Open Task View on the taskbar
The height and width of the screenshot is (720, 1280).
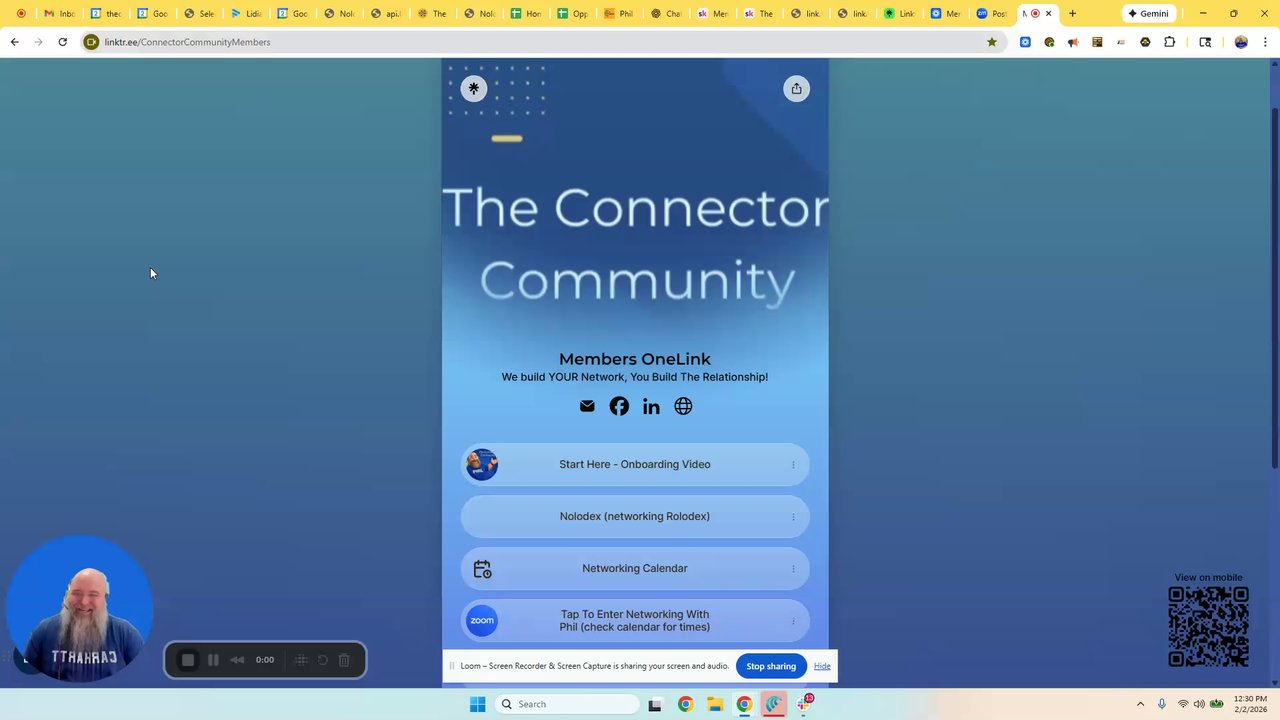click(x=655, y=704)
